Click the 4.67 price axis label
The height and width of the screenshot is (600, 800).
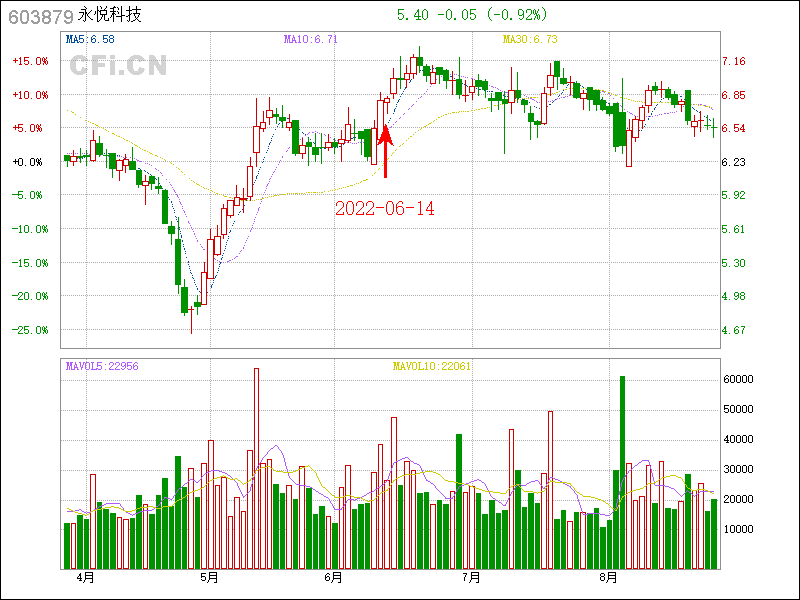click(734, 330)
